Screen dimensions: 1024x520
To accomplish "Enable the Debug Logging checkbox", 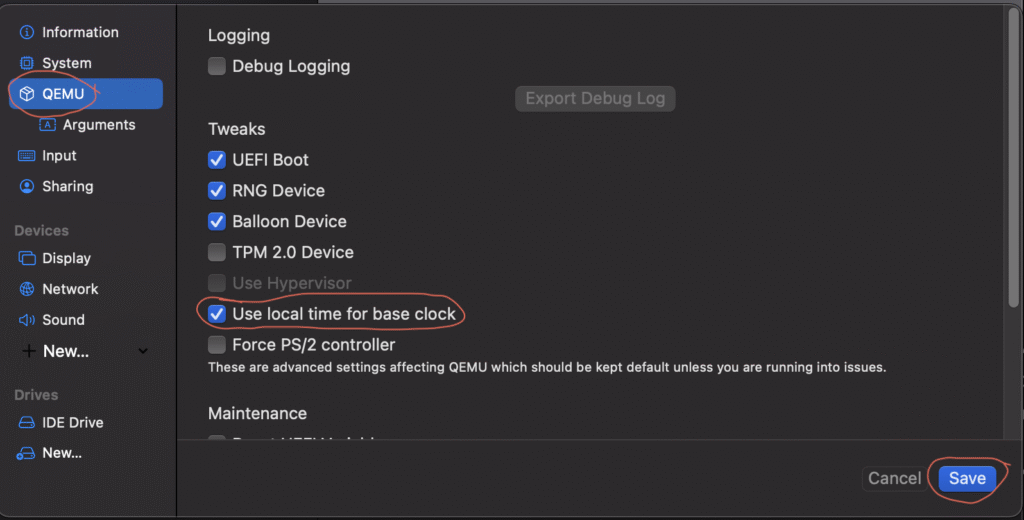I will tap(217, 67).
